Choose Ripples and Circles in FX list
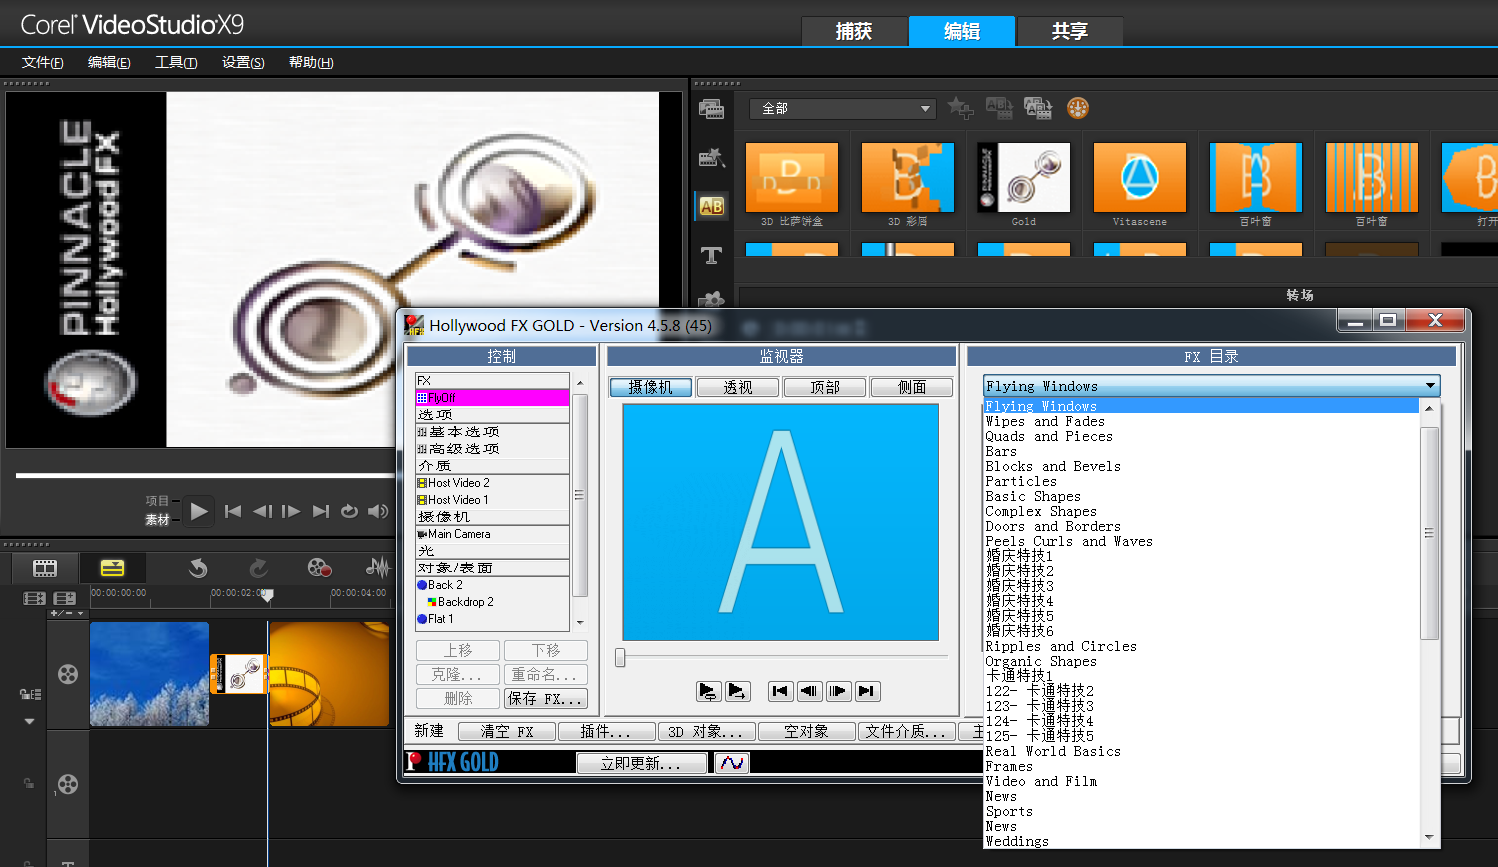The width and height of the screenshot is (1498, 867). [x=1061, y=646]
